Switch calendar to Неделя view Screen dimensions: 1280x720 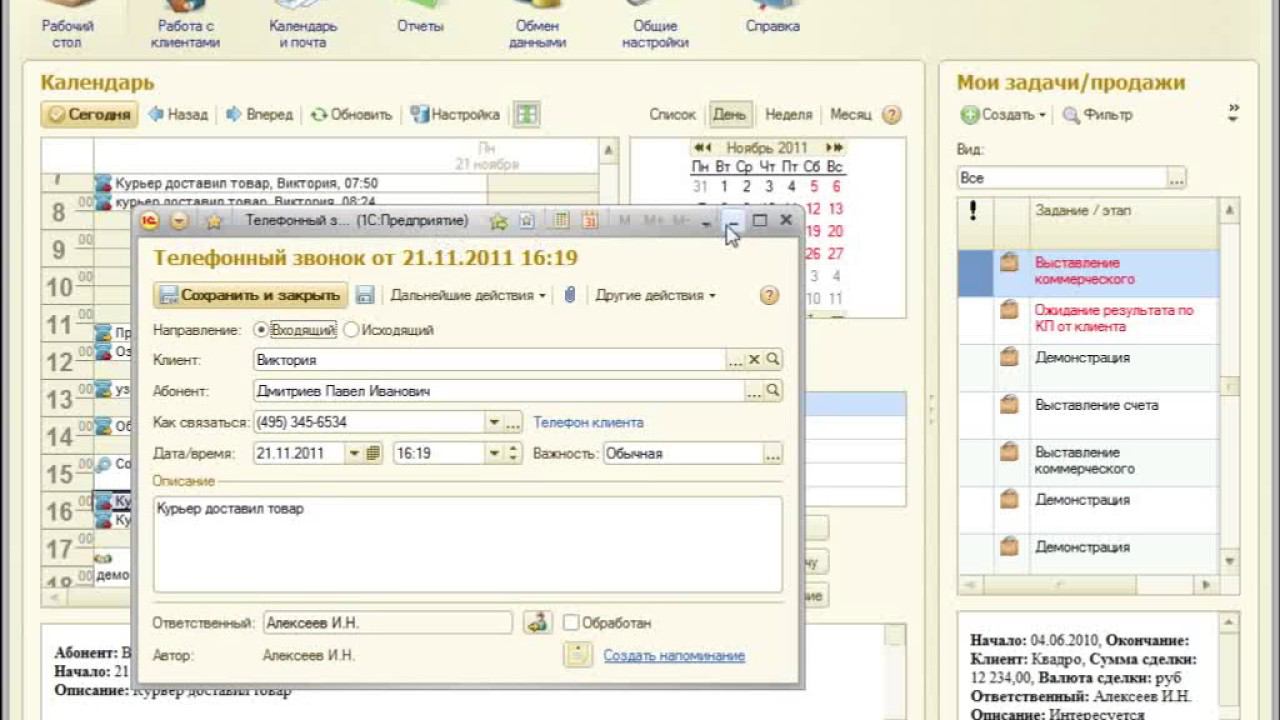(789, 114)
